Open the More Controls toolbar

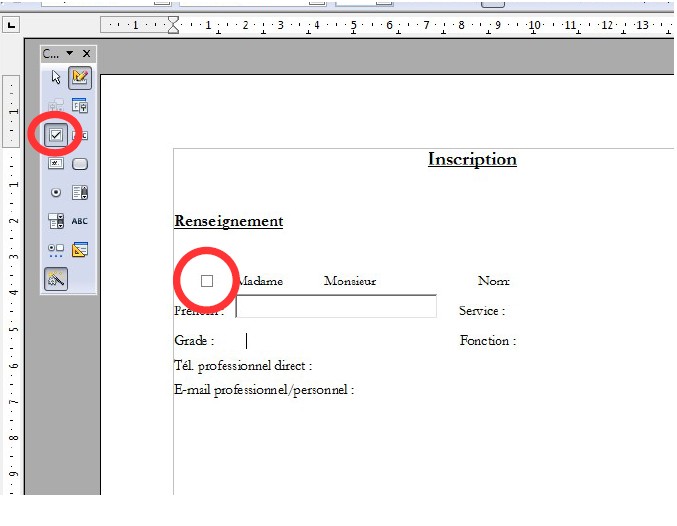pyautogui.click(x=56, y=250)
